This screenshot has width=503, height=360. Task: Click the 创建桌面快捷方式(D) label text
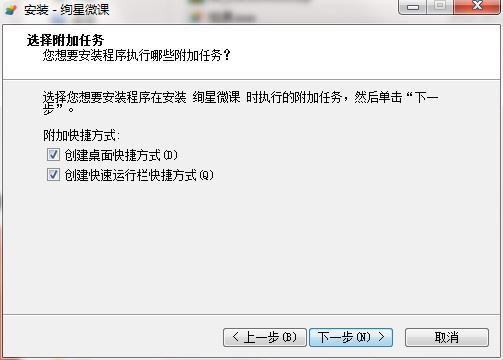pyautogui.click(x=121, y=155)
